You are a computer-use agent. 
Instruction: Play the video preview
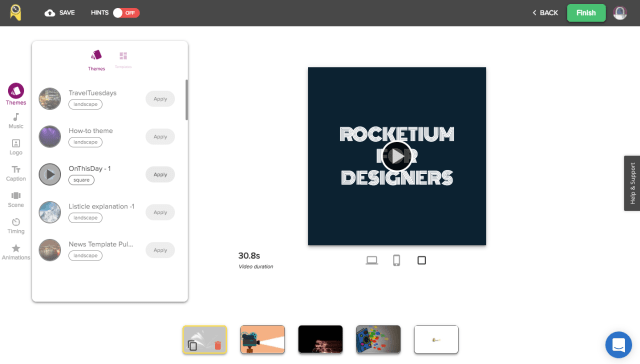point(397,156)
